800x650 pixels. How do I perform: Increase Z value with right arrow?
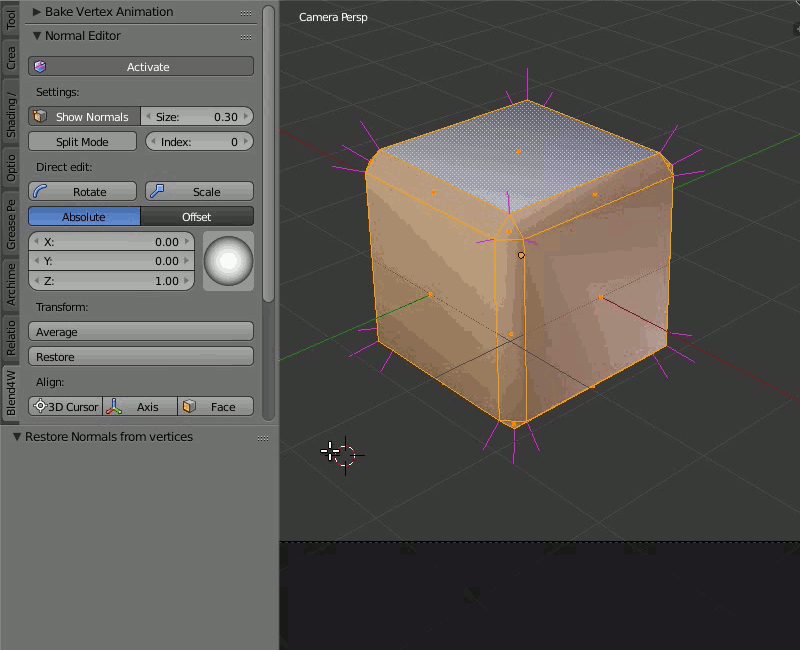(x=187, y=281)
